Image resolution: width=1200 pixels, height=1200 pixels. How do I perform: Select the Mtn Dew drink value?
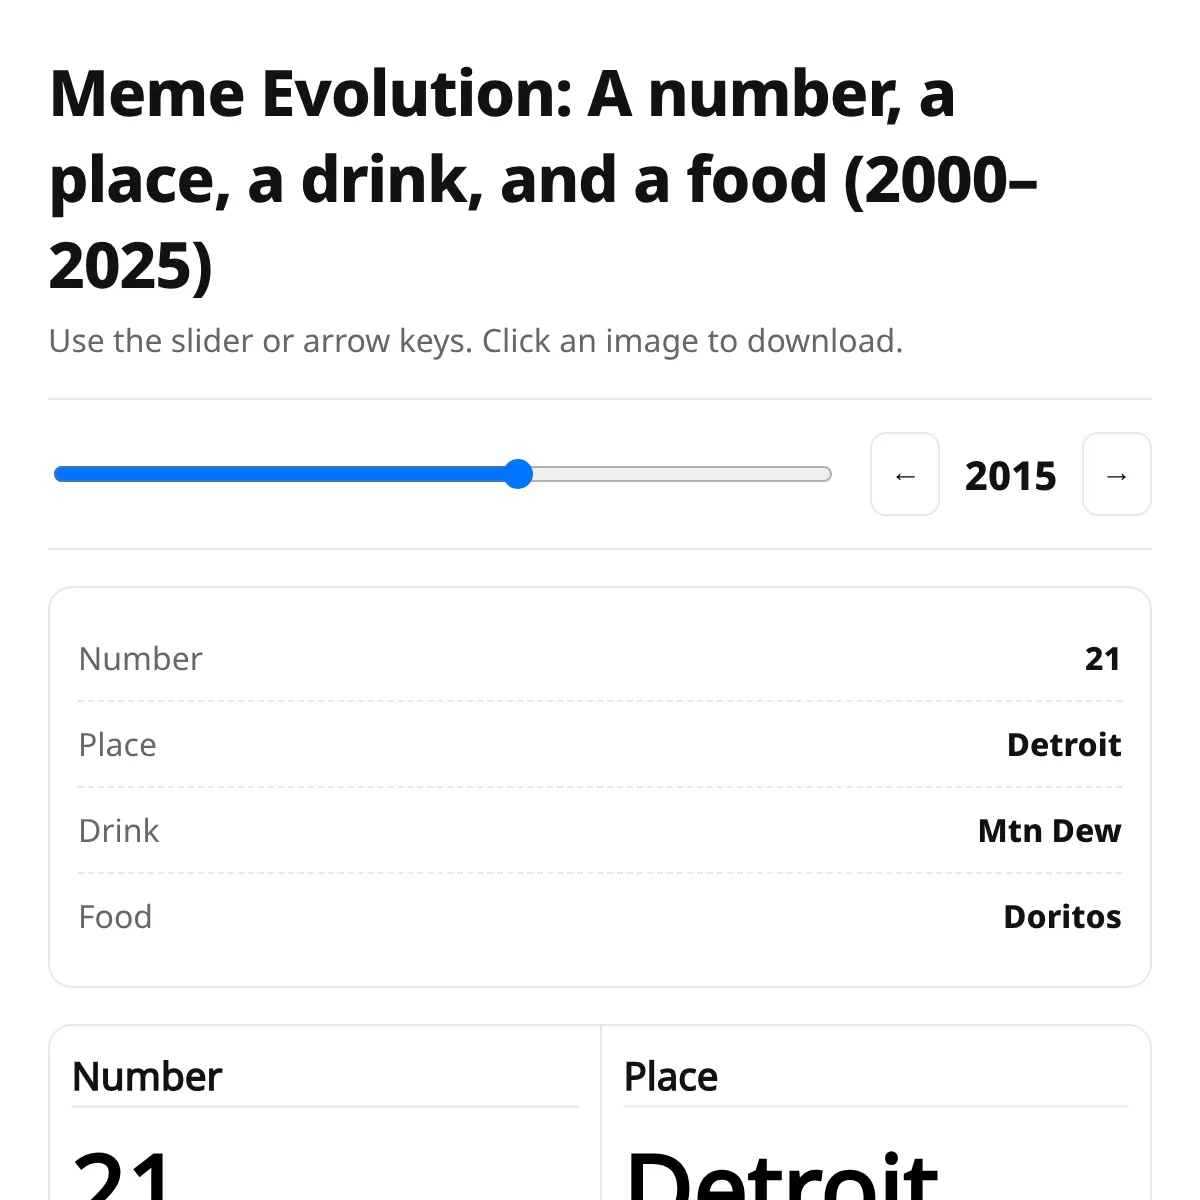coord(1049,831)
